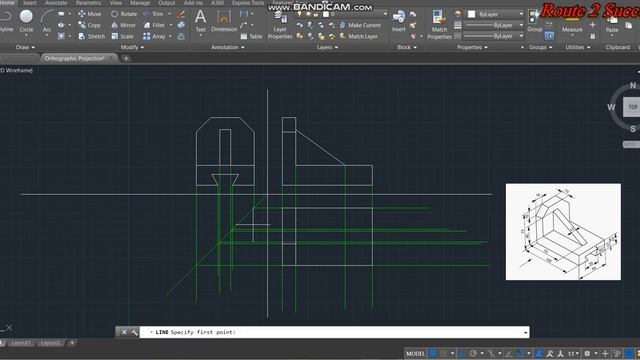
Task: Expand the Properties panel dropdown
Action: pos(472,47)
